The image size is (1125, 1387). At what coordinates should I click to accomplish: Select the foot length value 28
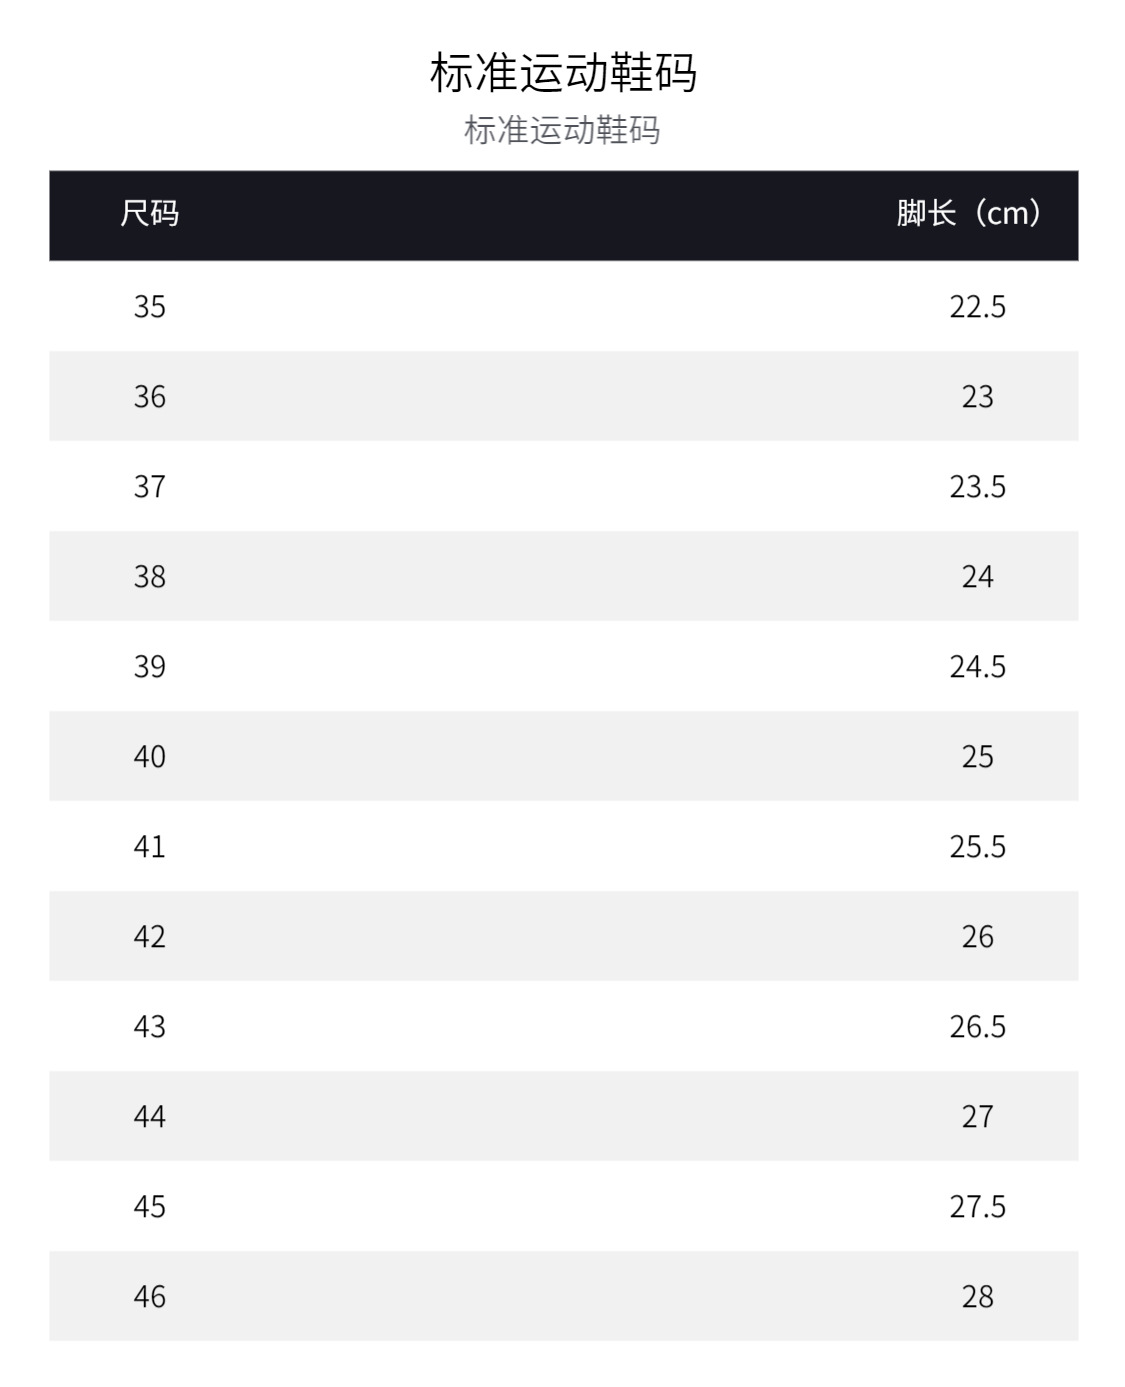coord(977,1296)
